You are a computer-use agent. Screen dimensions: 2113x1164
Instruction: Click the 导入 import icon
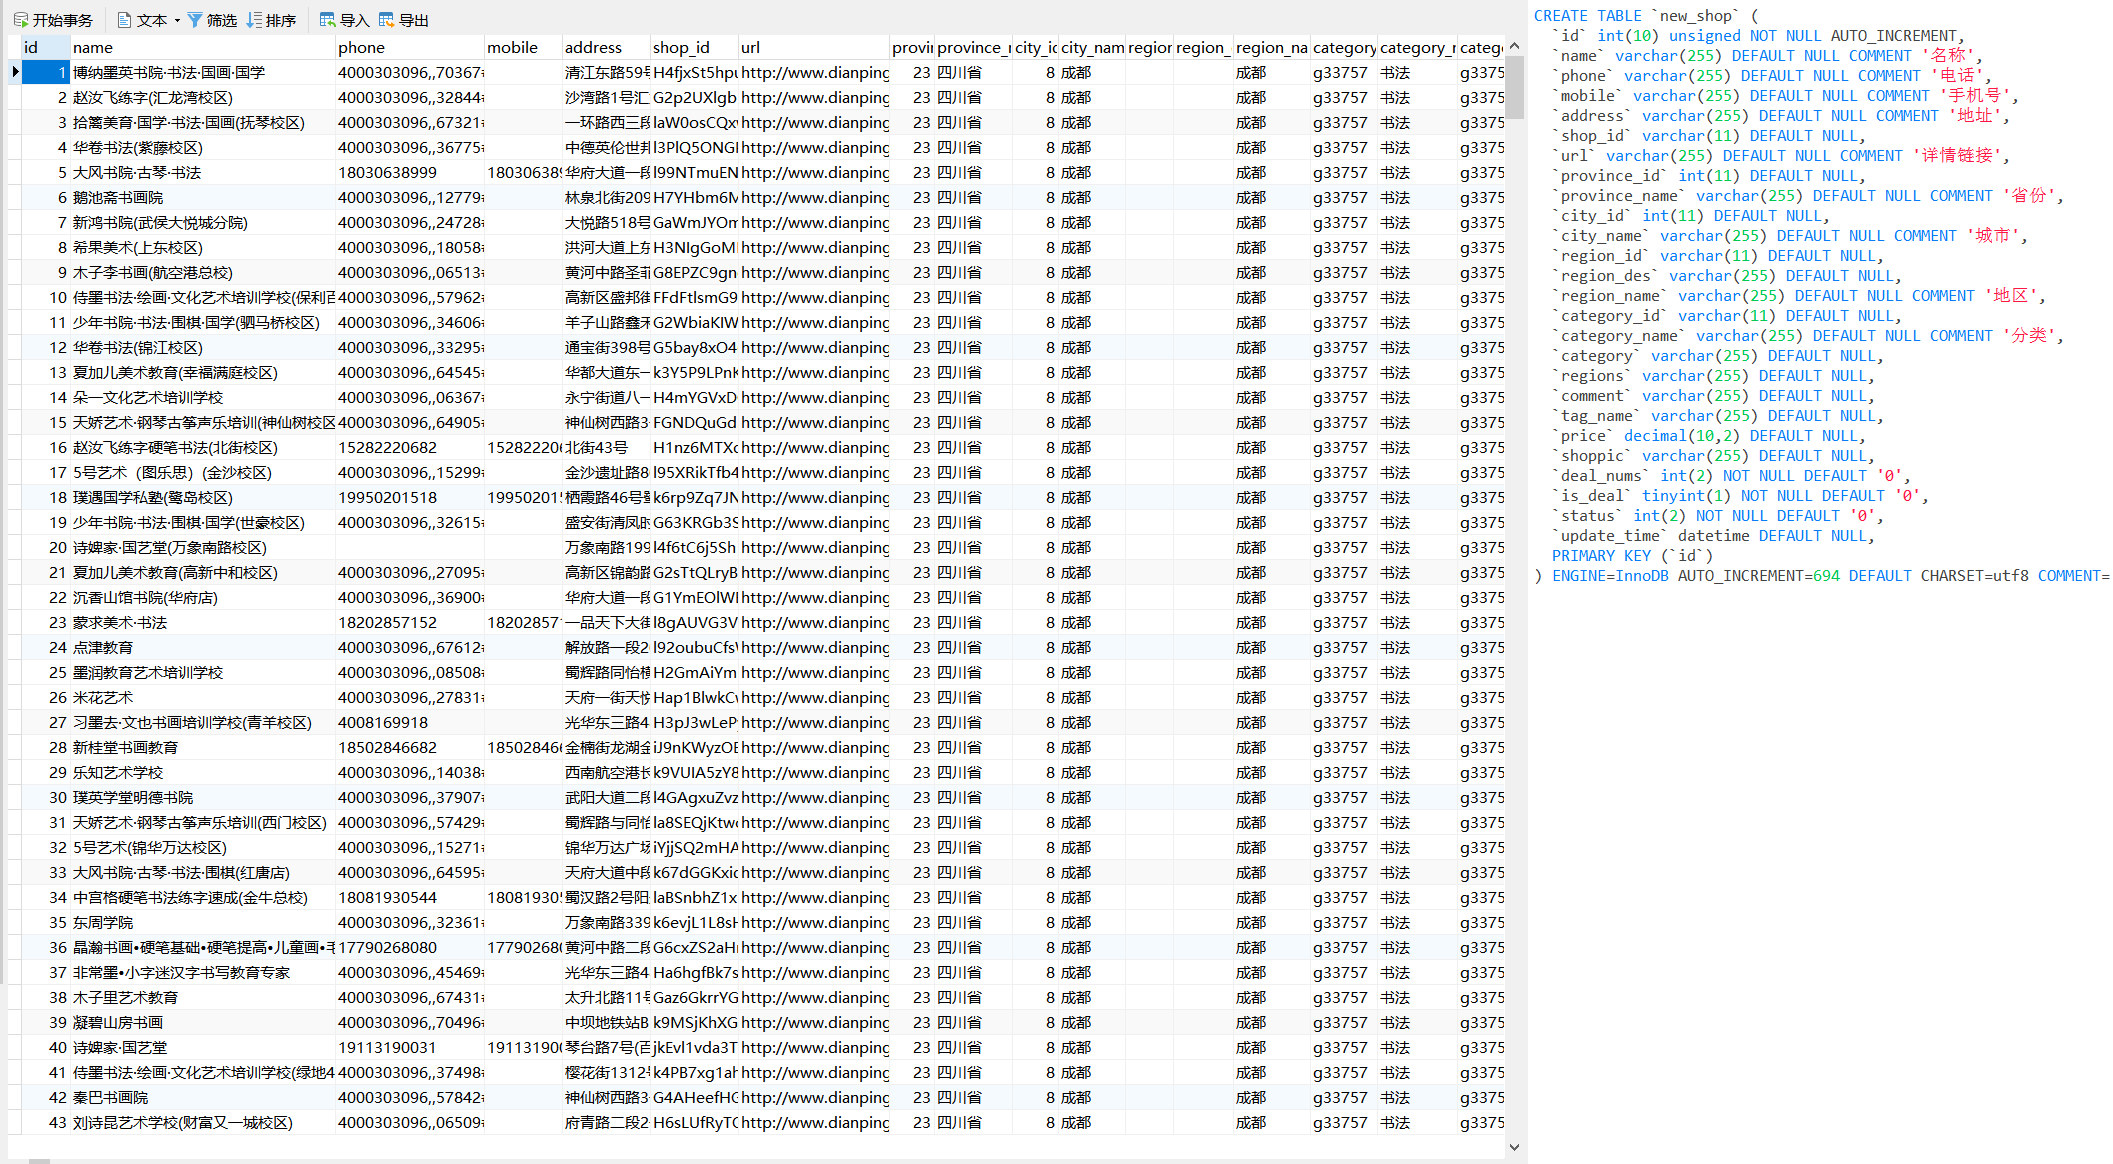[x=327, y=20]
